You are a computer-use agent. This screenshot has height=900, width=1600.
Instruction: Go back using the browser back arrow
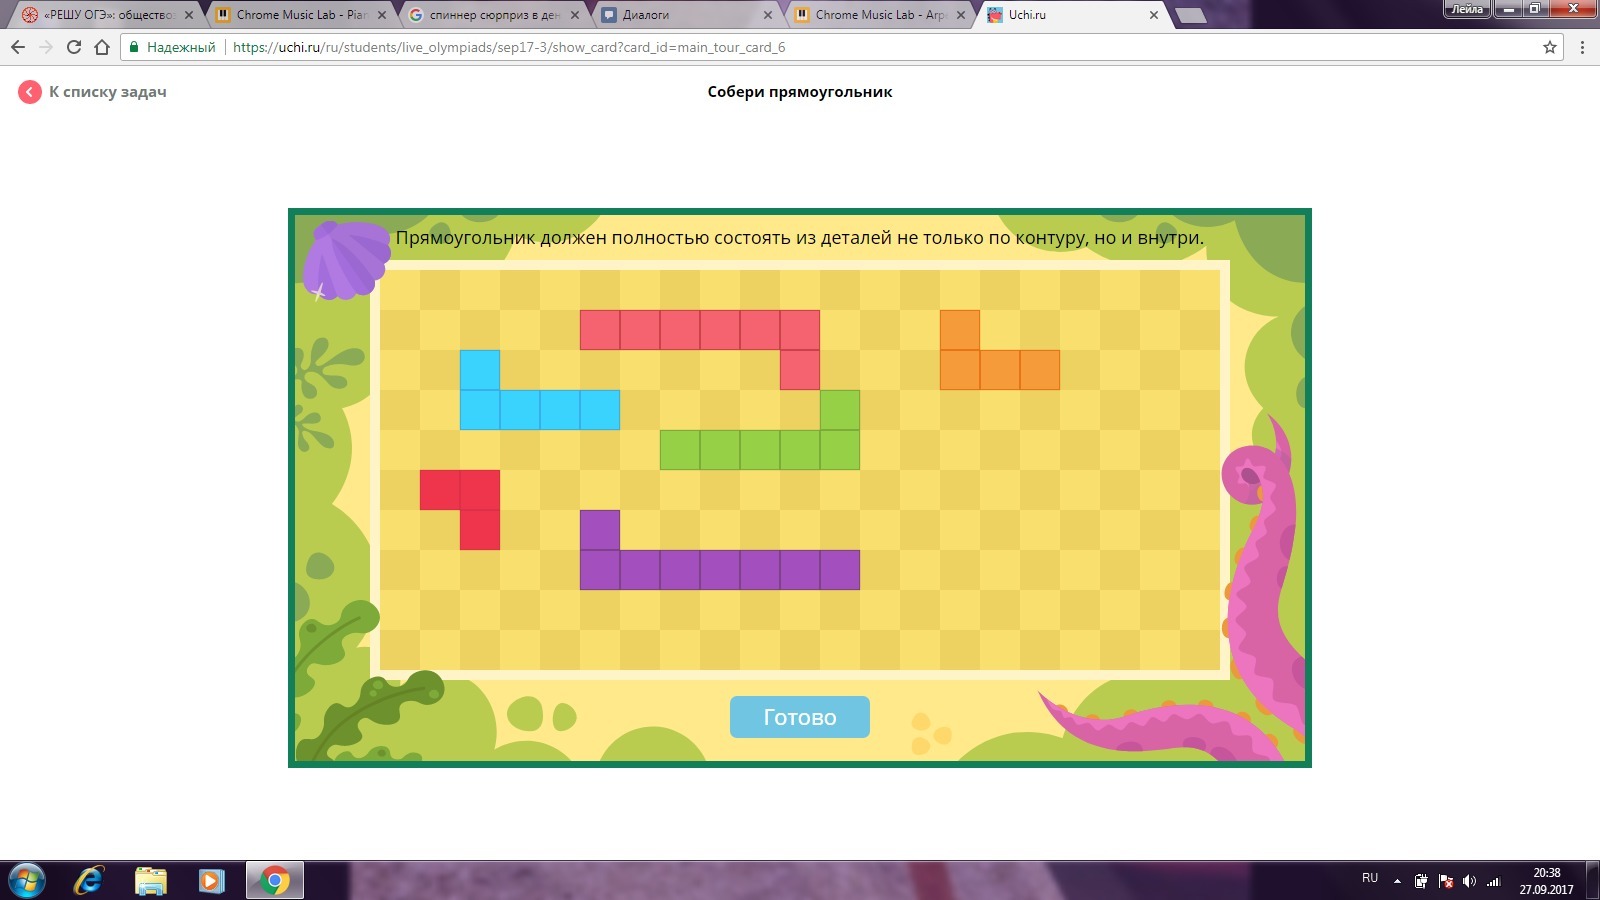click(18, 47)
